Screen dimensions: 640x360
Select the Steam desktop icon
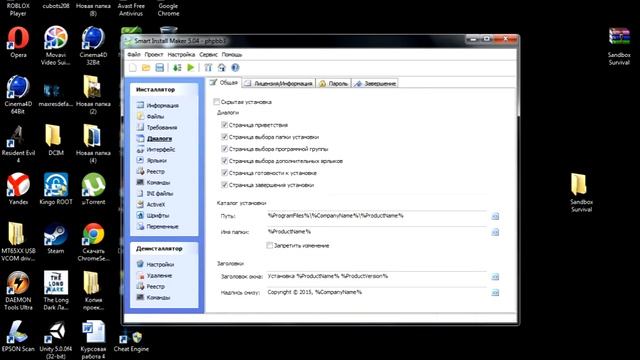coord(56,238)
